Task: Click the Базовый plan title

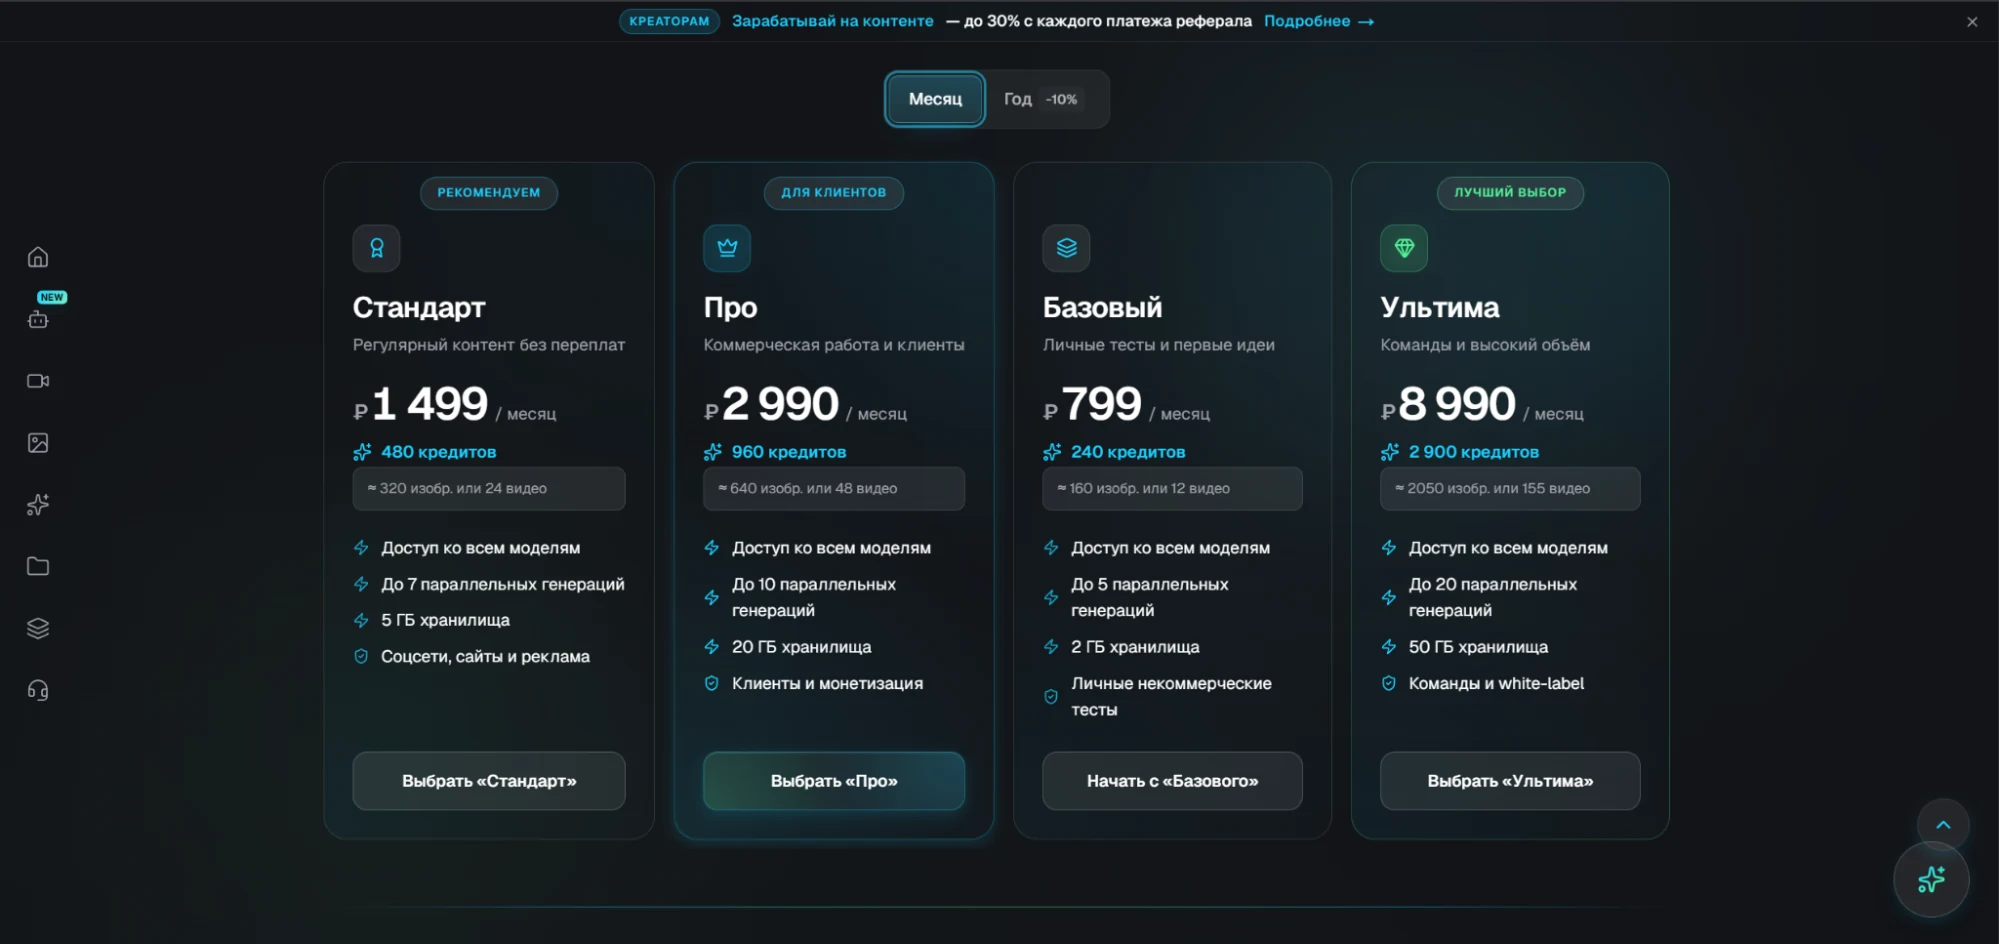Action: (x=1102, y=307)
